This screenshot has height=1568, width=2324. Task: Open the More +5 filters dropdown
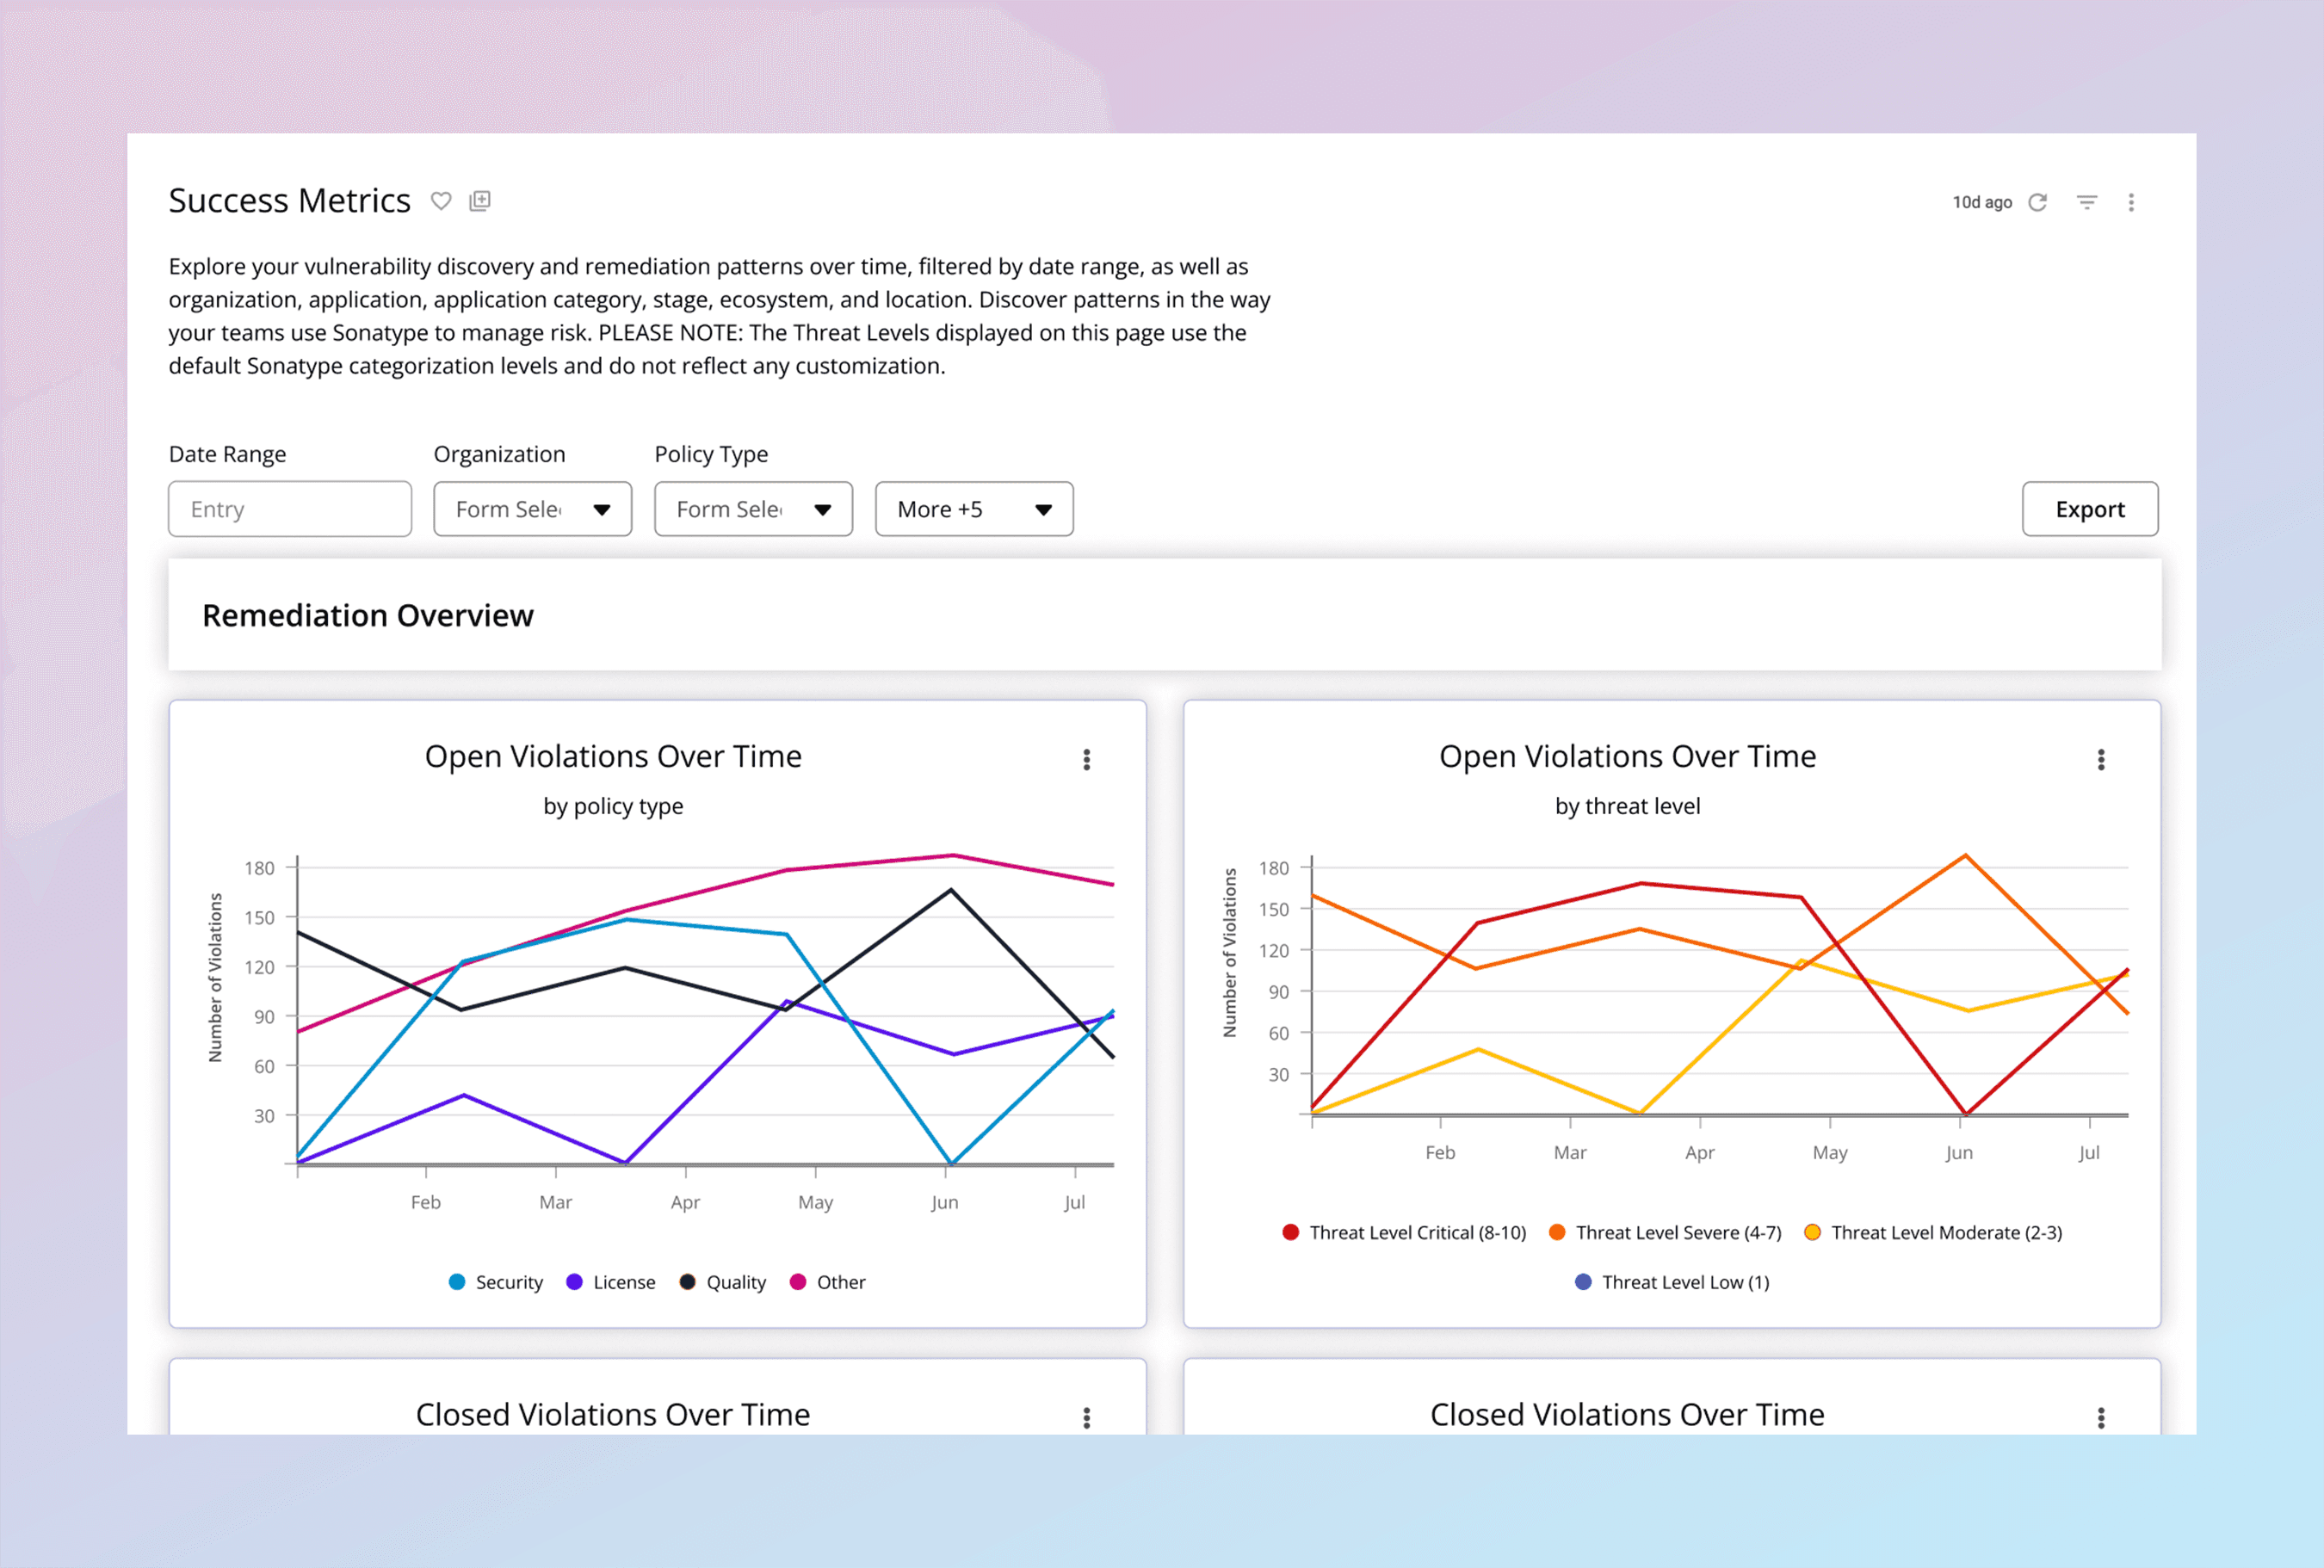point(975,509)
